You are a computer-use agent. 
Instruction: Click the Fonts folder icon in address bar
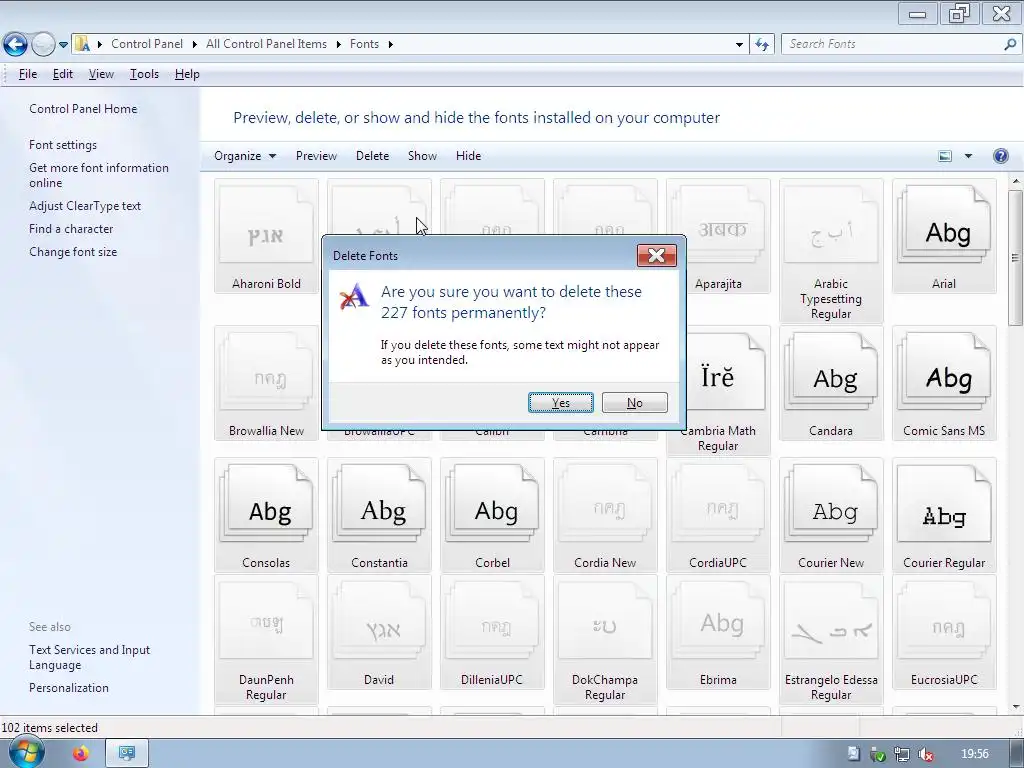pyautogui.click(x=82, y=44)
